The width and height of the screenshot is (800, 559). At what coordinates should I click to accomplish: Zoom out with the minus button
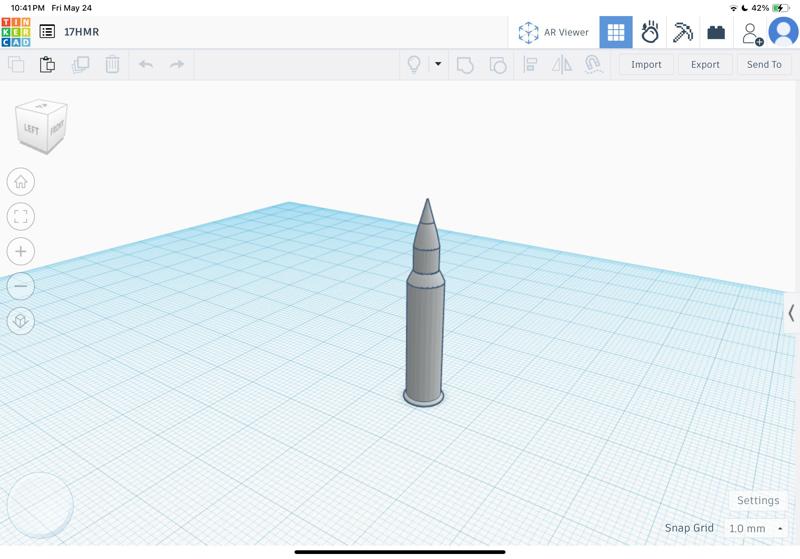coord(21,286)
